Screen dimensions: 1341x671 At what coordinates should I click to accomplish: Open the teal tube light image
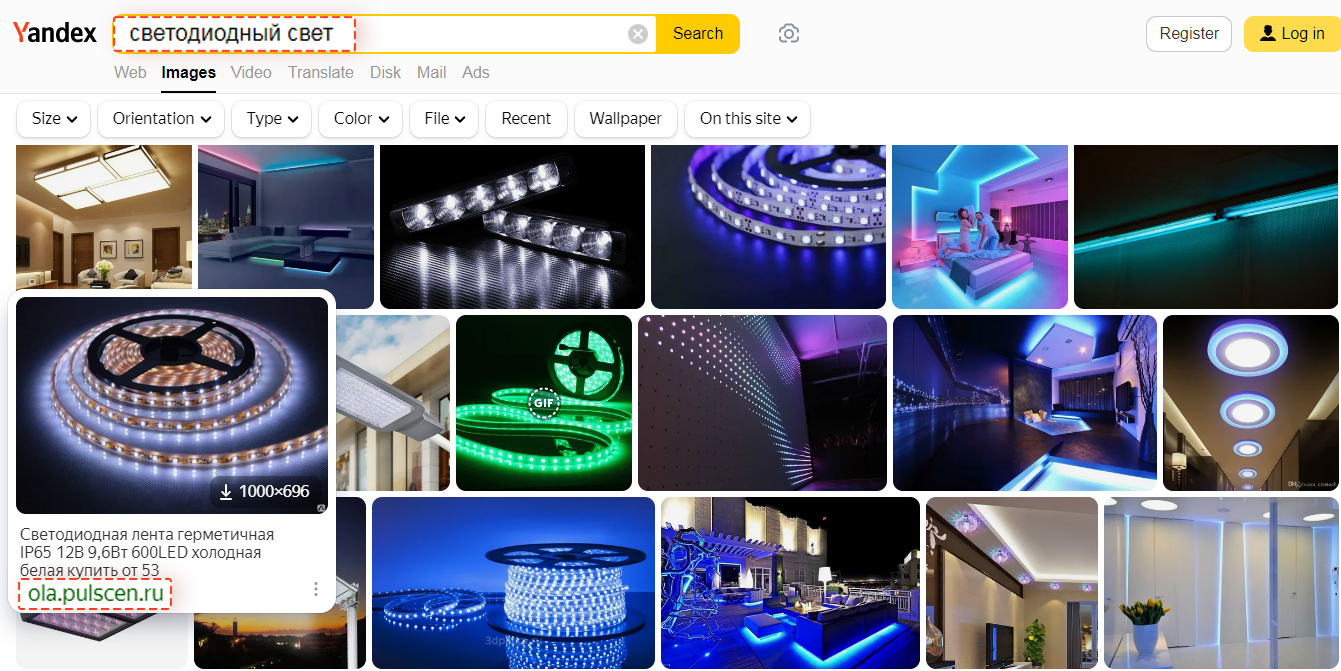[x=1206, y=227]
